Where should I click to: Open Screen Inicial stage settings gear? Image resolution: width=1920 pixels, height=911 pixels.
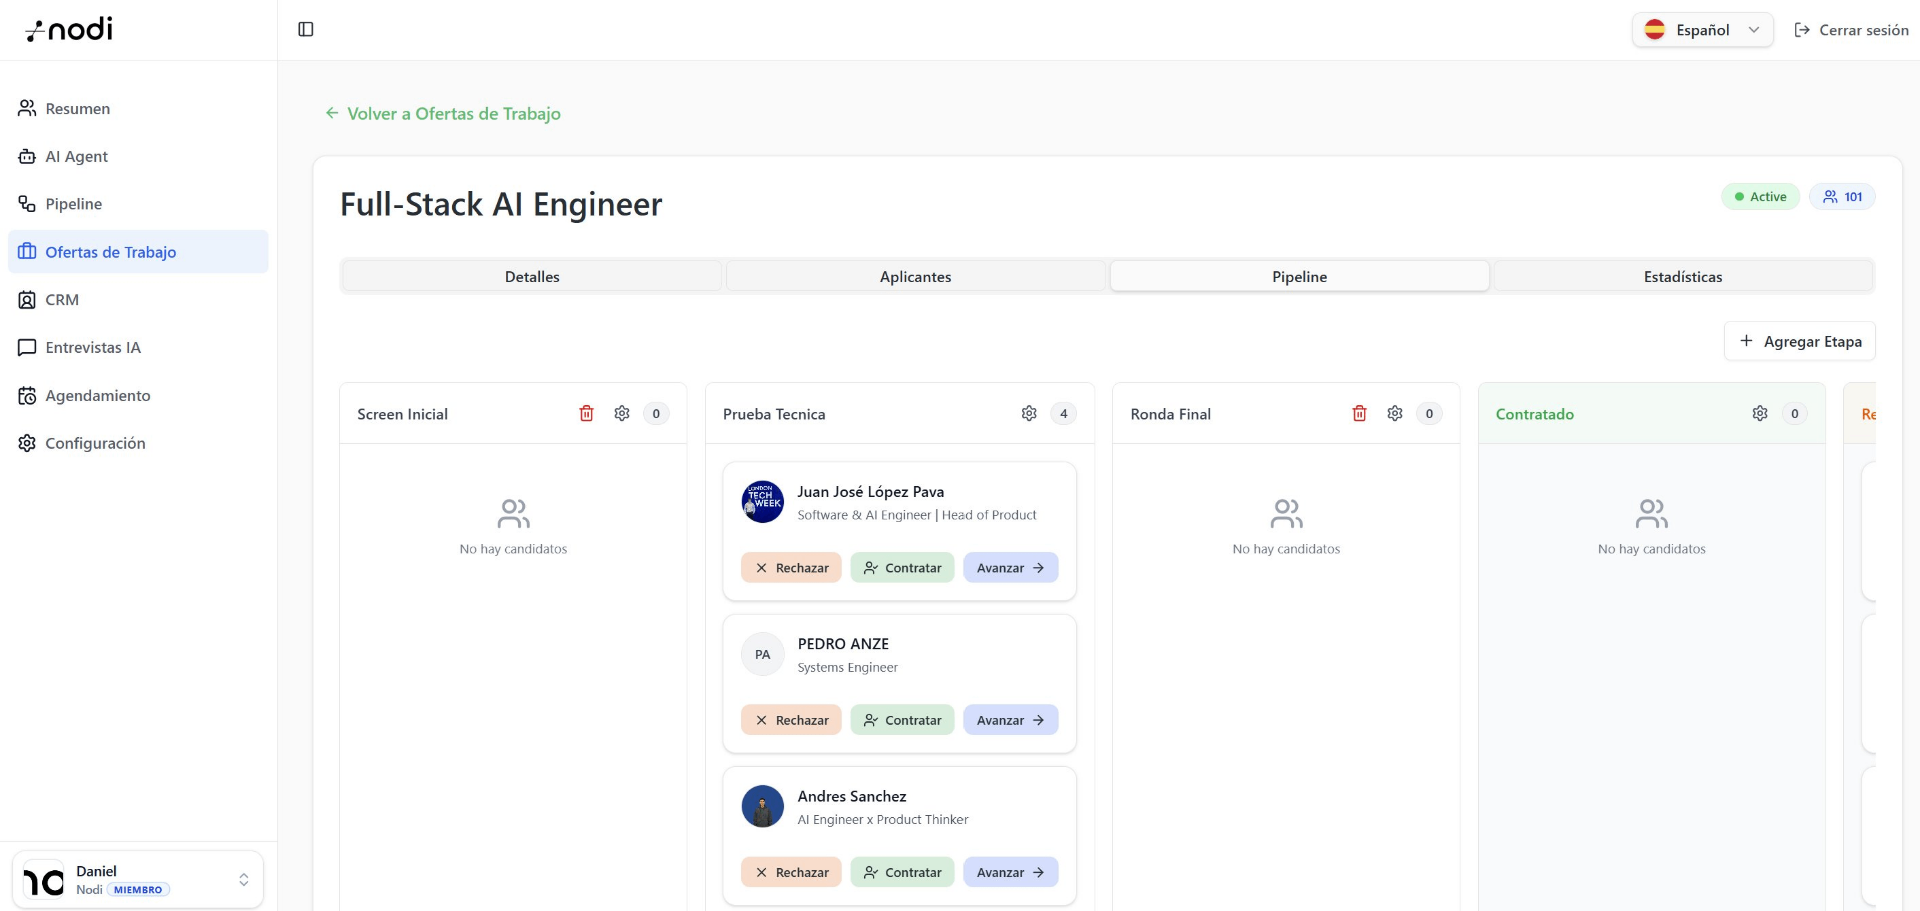(x=622, y=414)
